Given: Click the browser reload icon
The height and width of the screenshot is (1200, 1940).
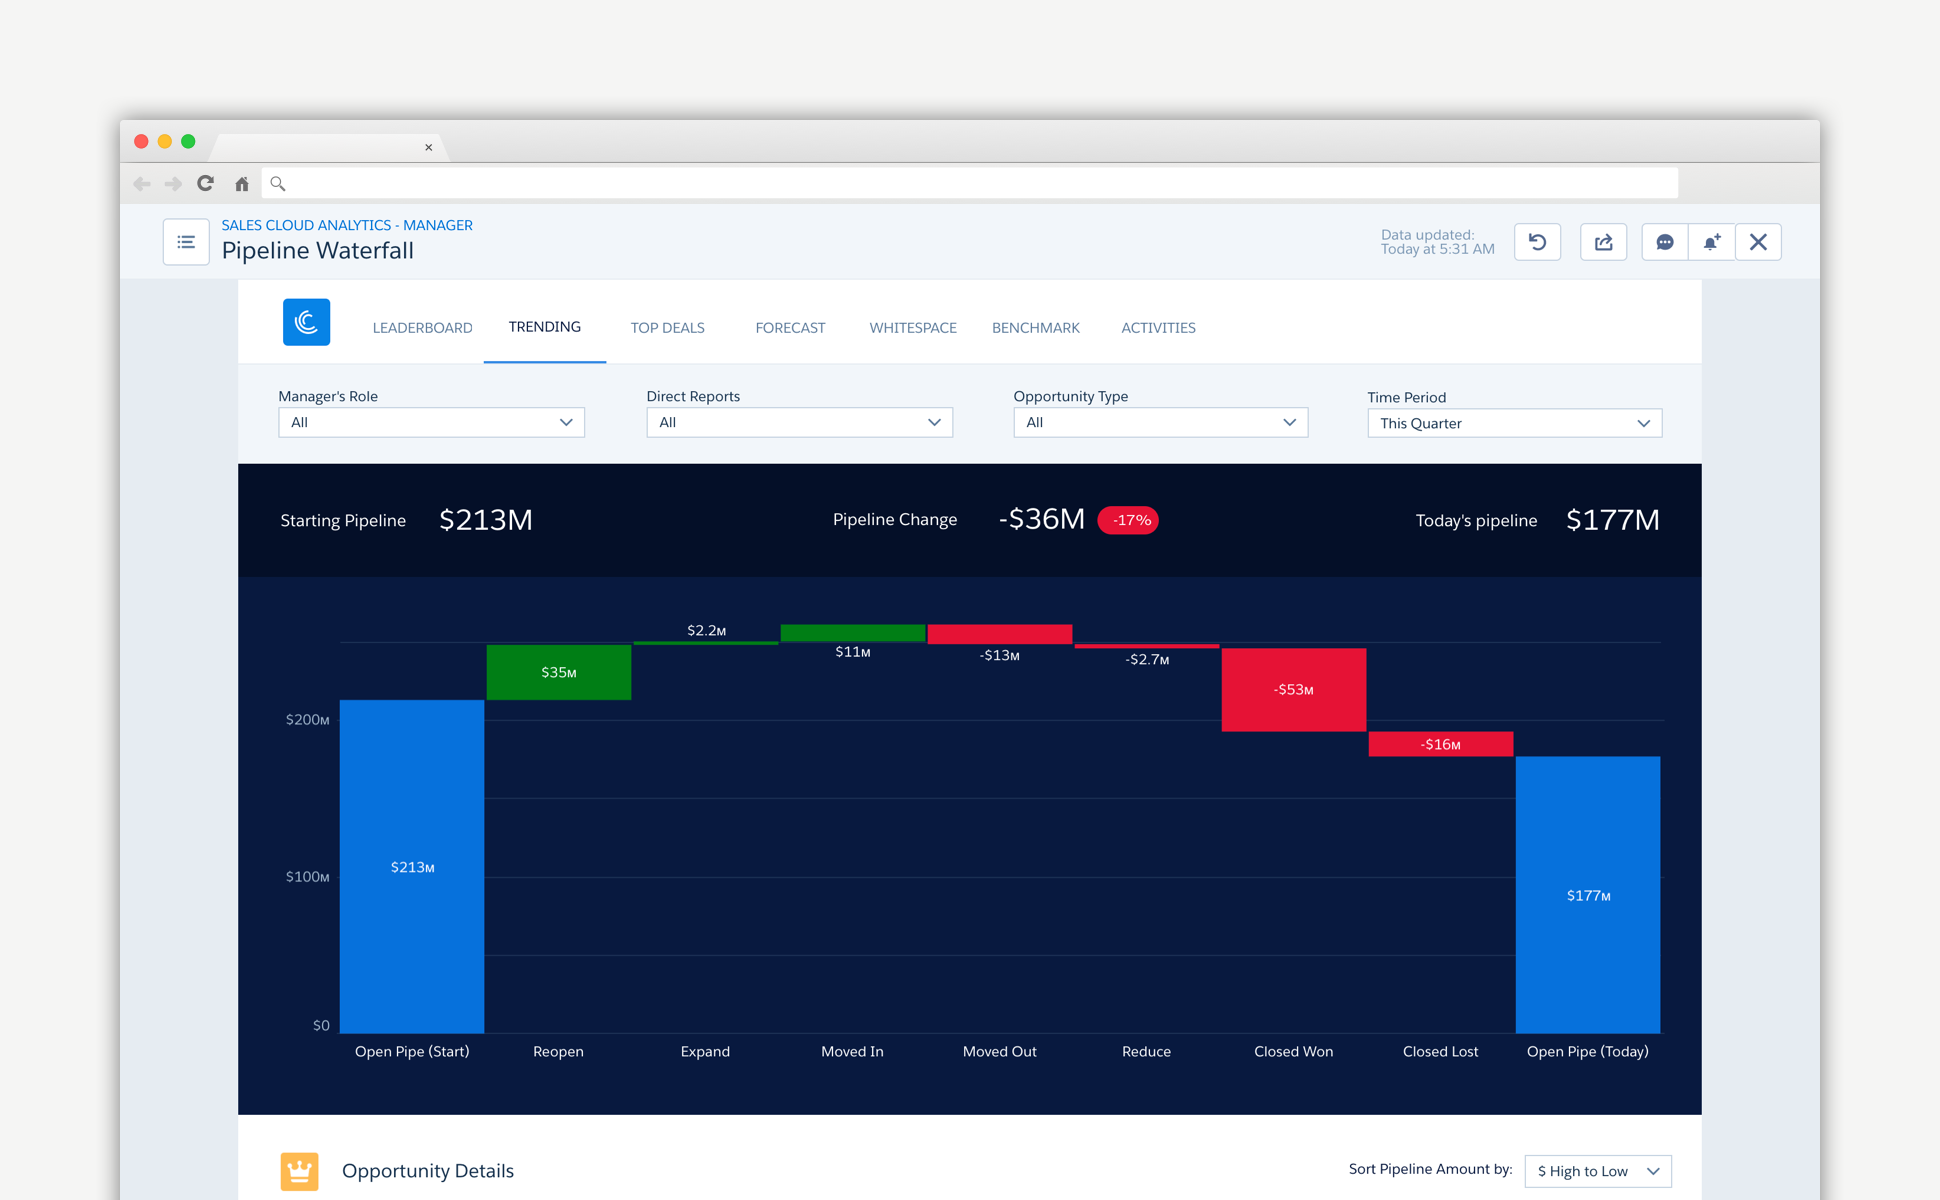Looking at the screenshot, I should point(206,183).
